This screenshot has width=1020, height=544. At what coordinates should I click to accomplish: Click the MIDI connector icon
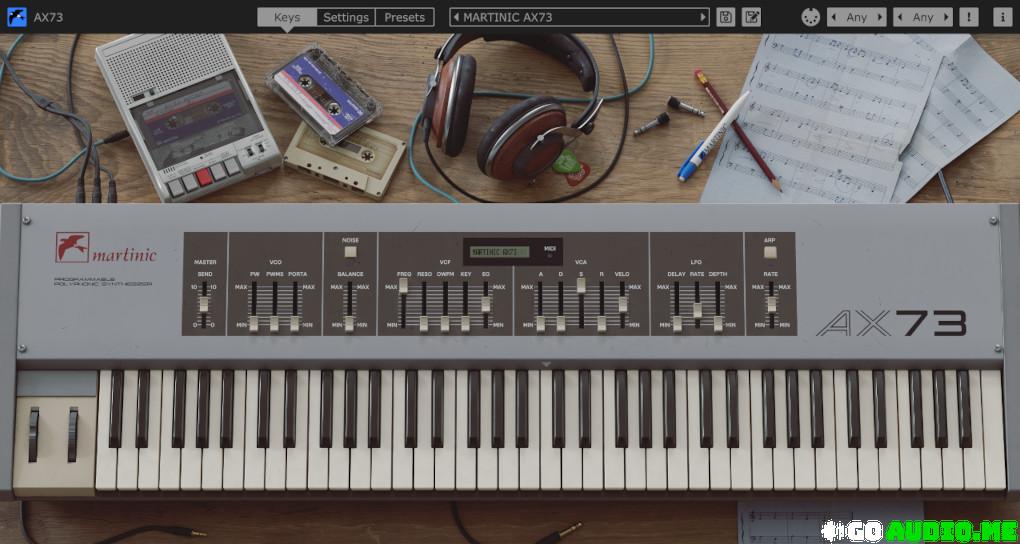click(811, 18)
